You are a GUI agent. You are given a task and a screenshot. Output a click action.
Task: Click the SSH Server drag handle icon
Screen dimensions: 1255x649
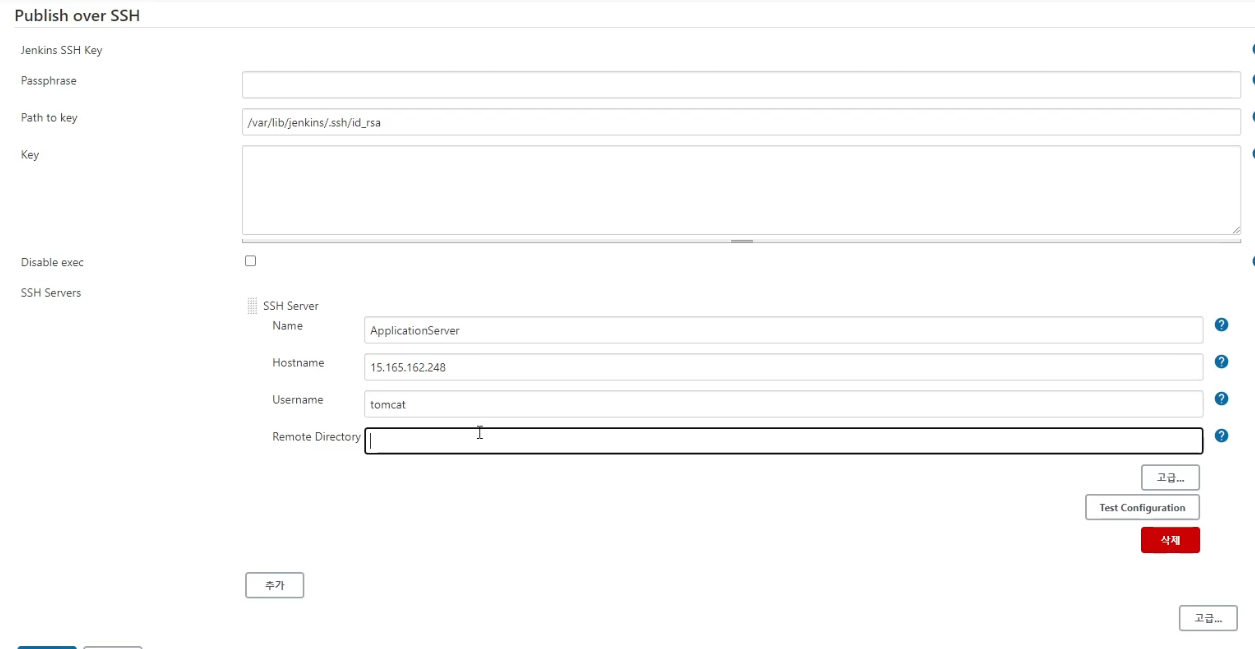pyautogui.click(x=252, y=306)
